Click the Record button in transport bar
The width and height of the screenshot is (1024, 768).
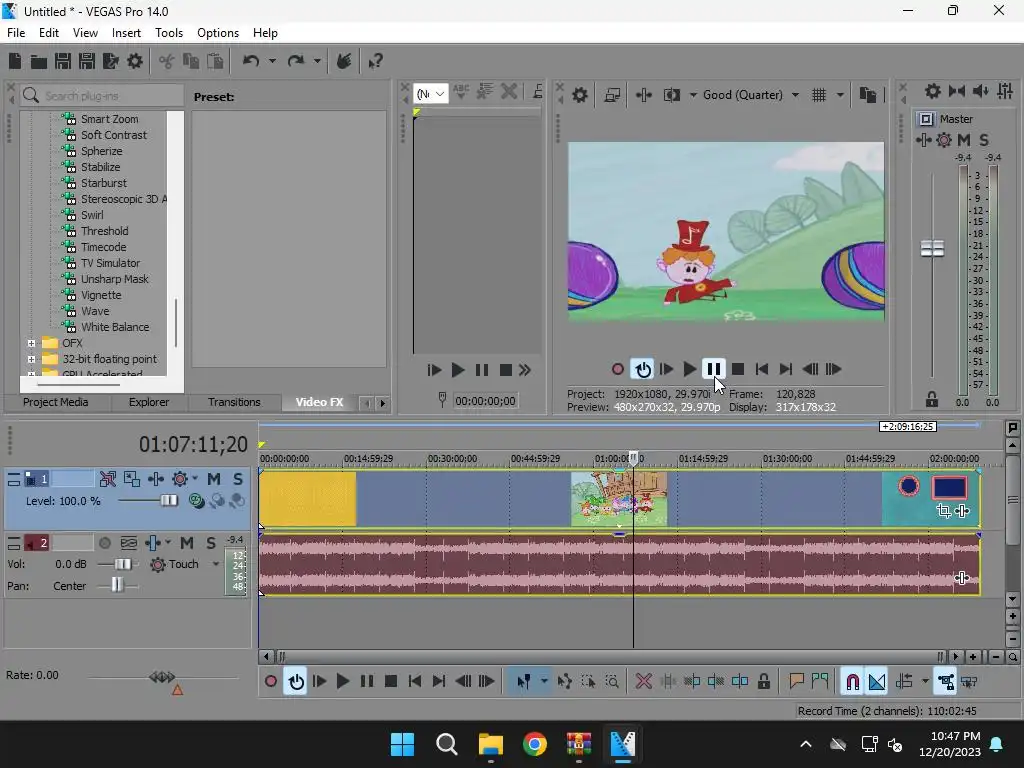[270, 682]
